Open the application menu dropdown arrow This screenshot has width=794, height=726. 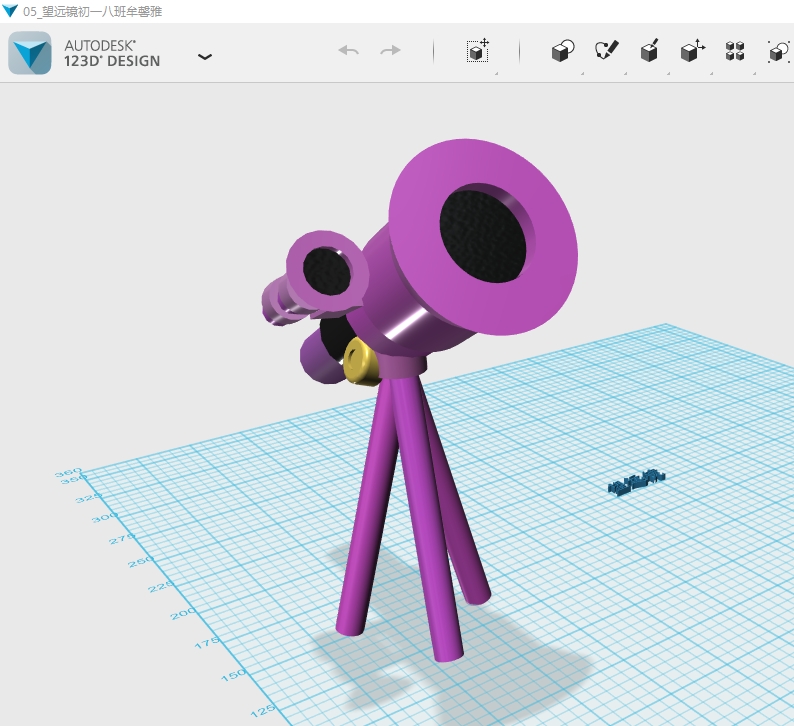pyautogui.click(x=205, y=57)
